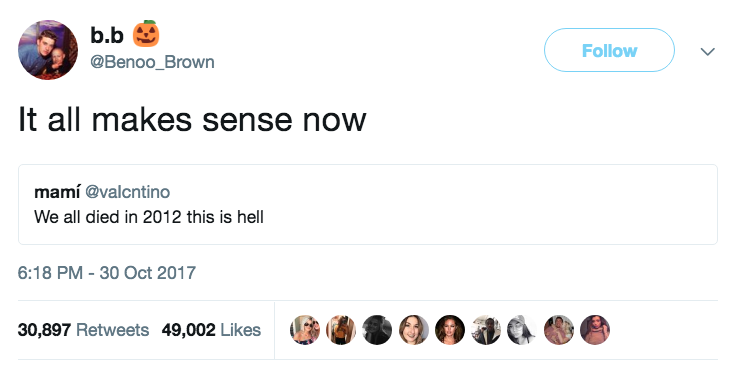Click the @valcntino handle in quoted tweet
The width and height of the screenshot is (734, 368).
tap(127, 192)
